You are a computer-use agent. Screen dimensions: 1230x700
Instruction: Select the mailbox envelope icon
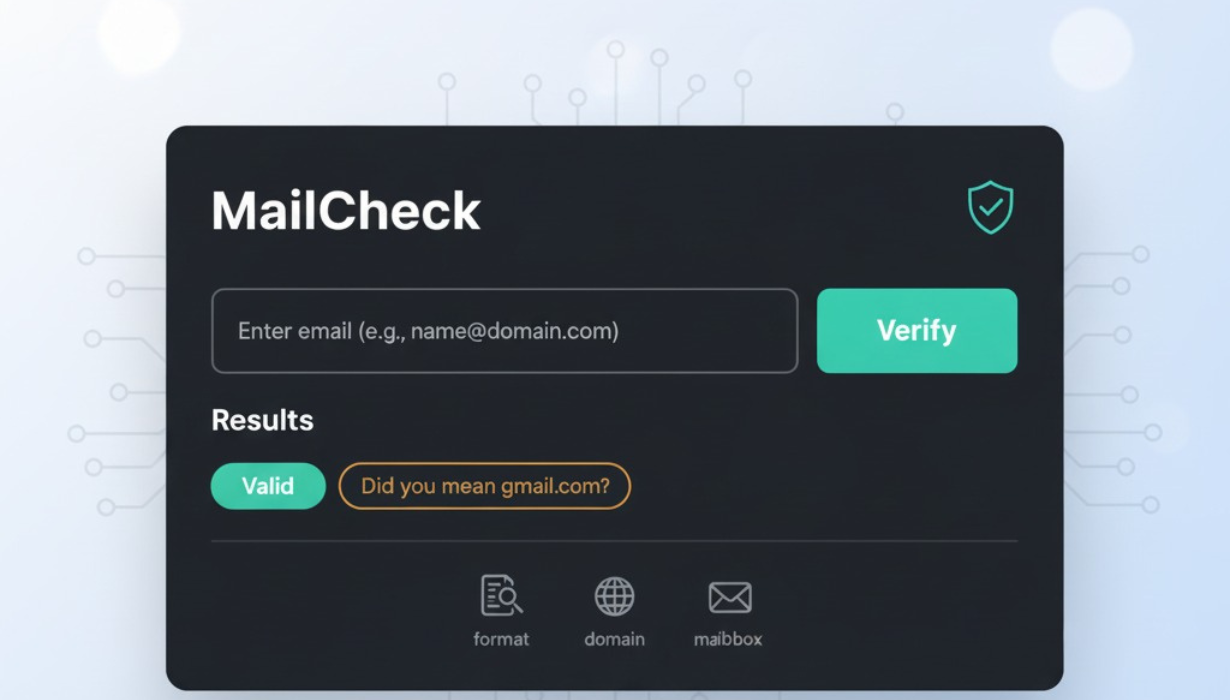pyautogui.click(x=729, y=598)
